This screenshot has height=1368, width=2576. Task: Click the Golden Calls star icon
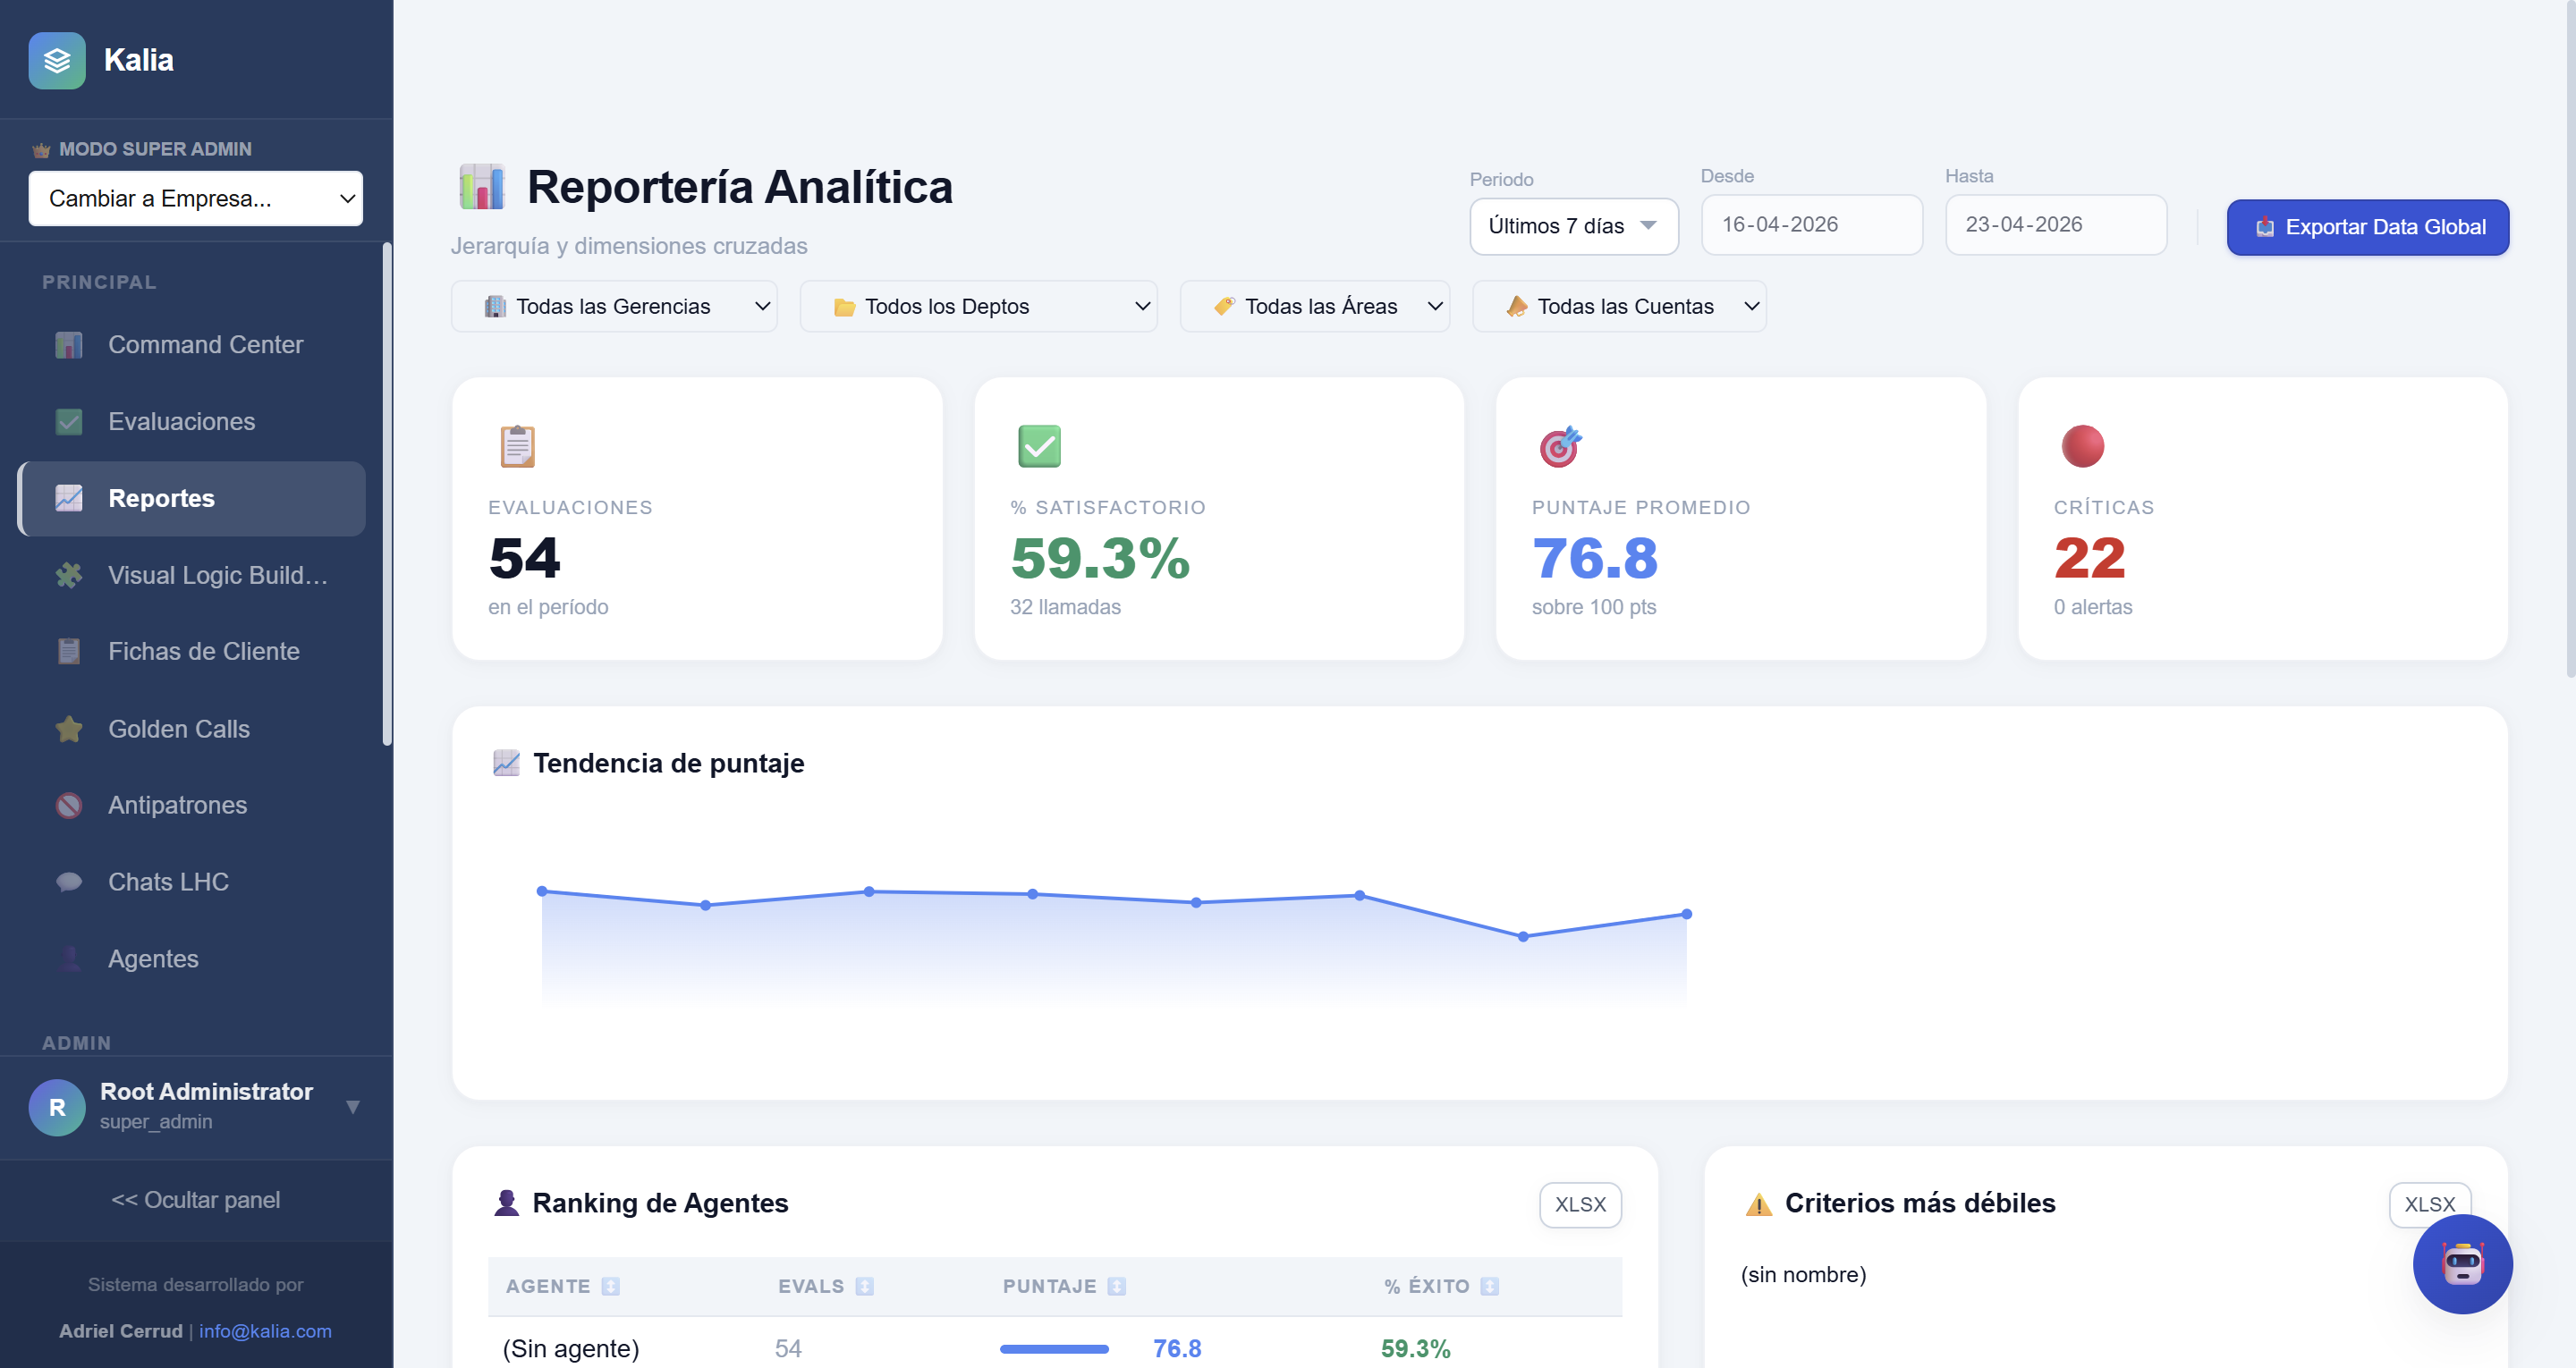click(69, 729)
